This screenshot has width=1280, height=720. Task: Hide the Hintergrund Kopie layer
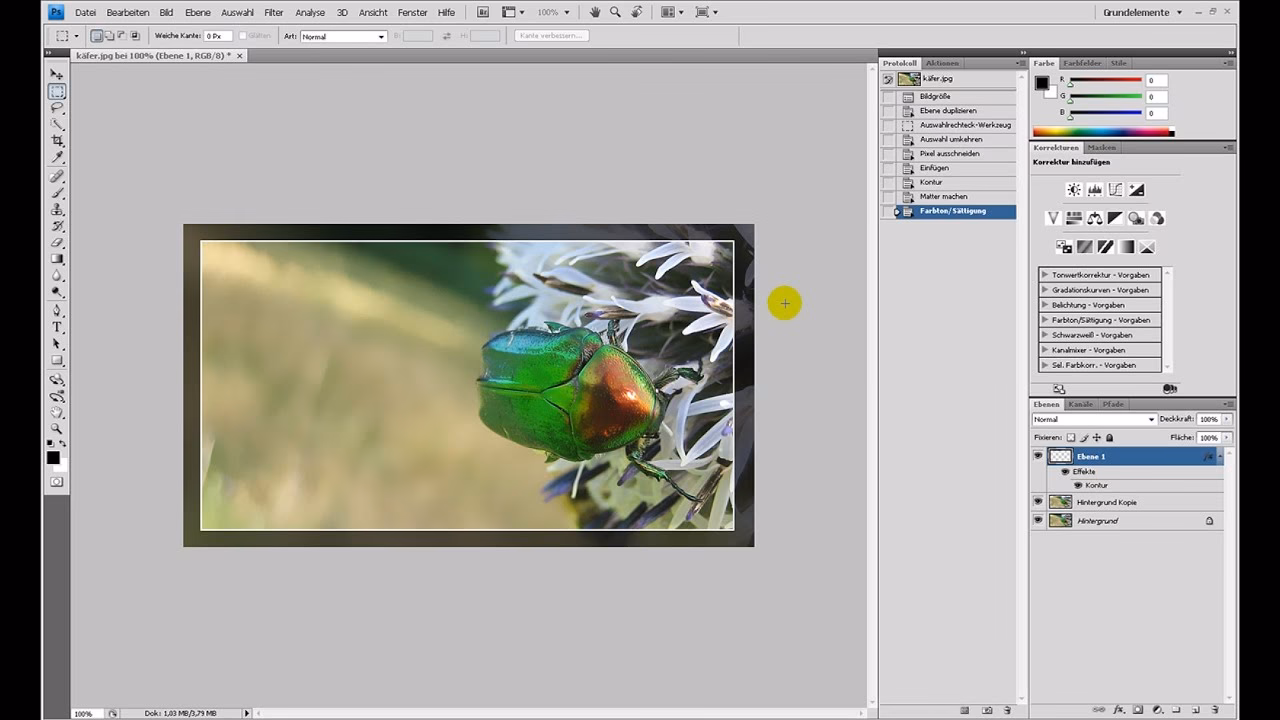click(x=1038, y=501)
